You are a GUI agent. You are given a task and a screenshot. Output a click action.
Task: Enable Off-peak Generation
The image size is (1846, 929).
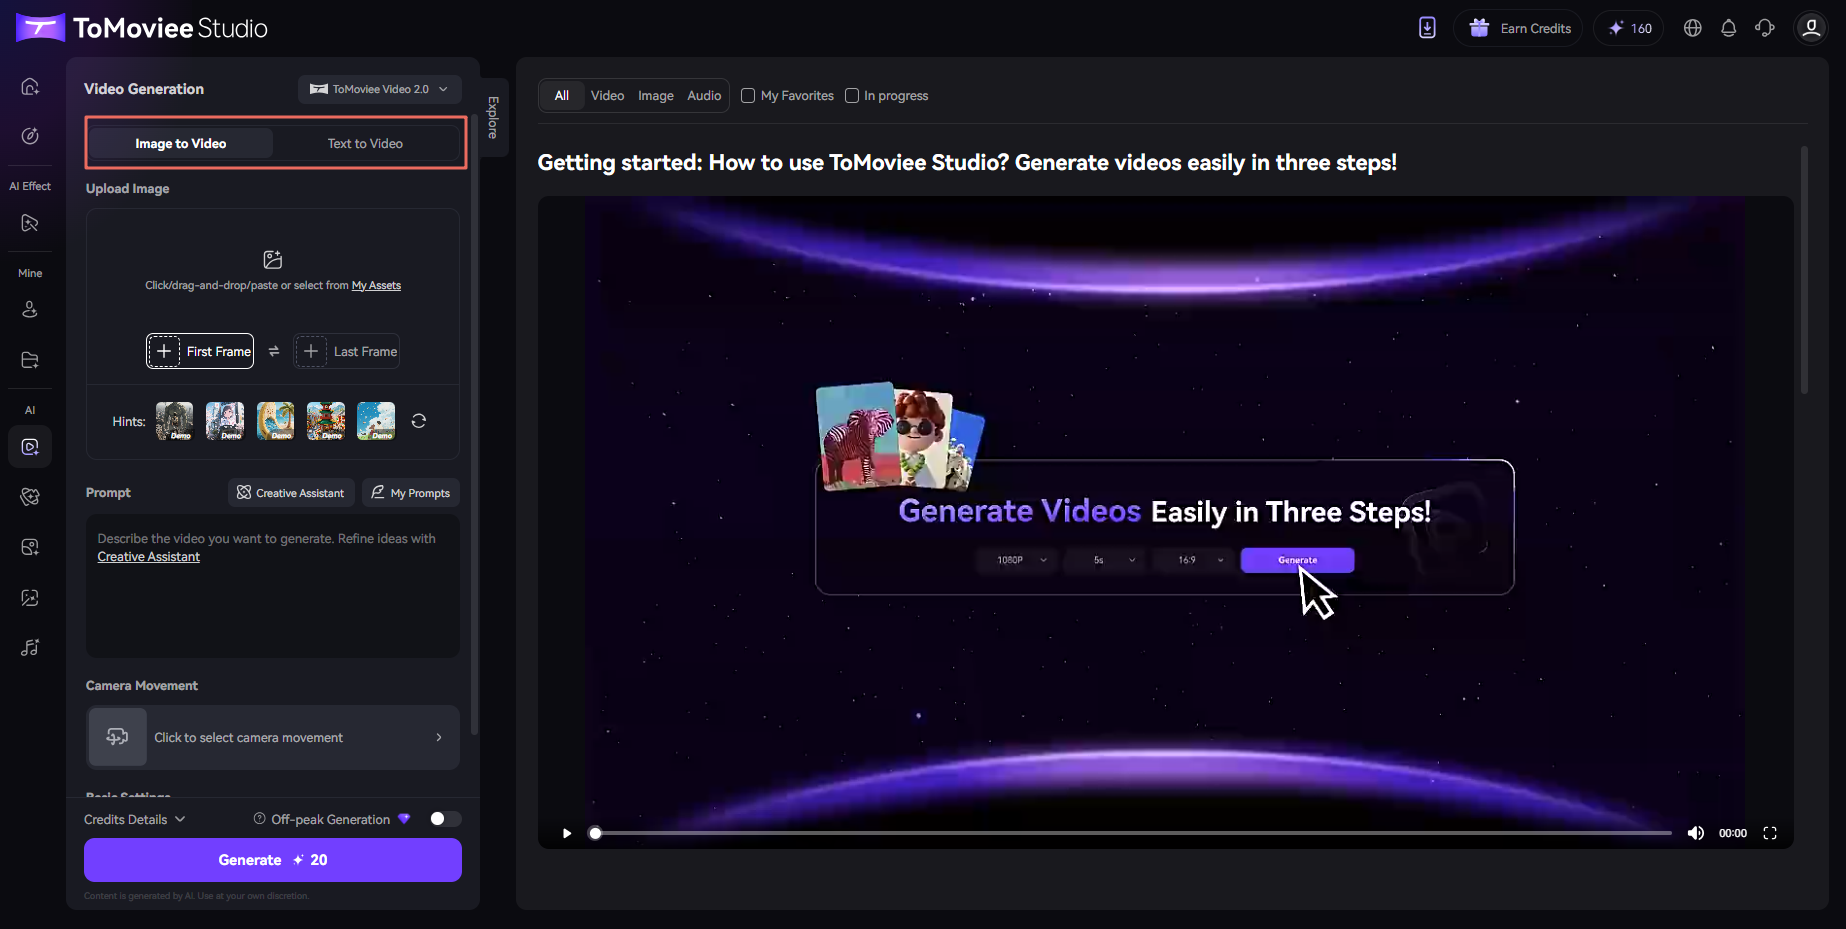444,818
